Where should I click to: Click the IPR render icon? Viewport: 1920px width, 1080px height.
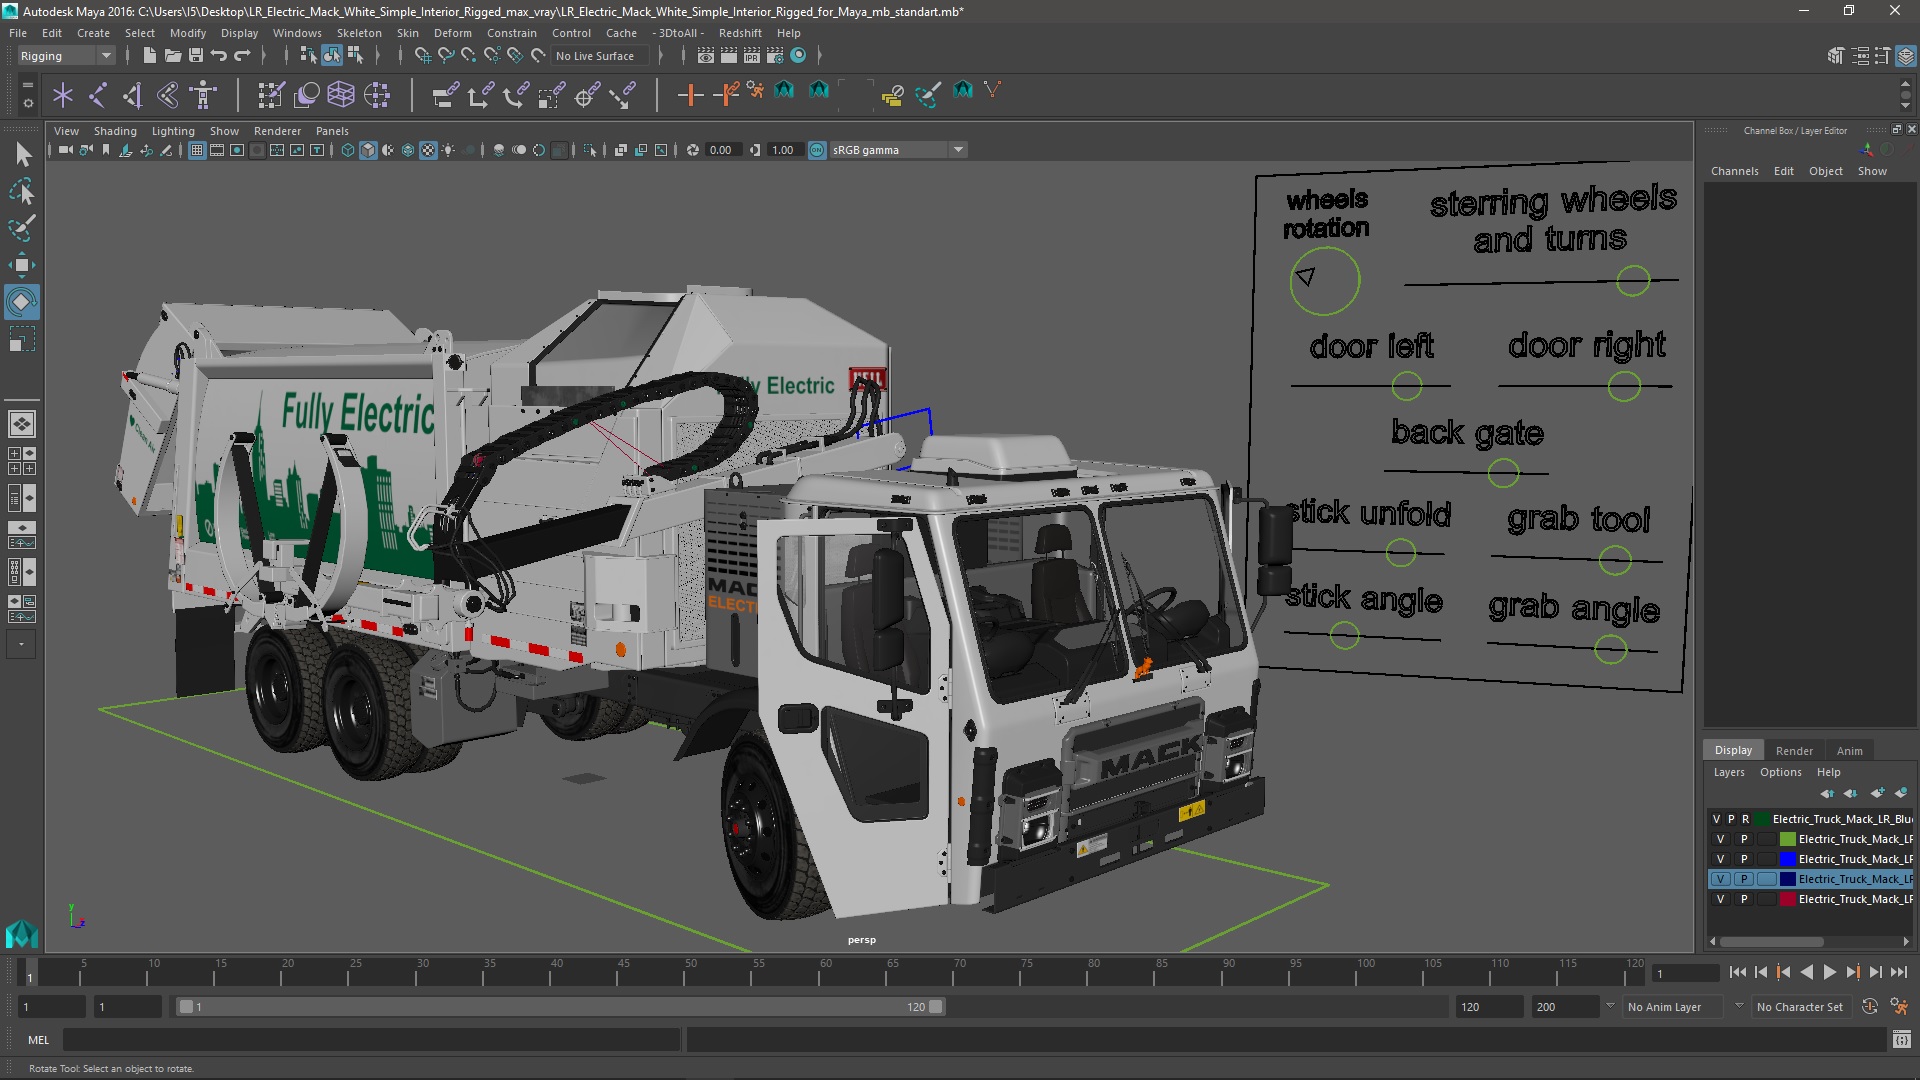tap(752, 56)
